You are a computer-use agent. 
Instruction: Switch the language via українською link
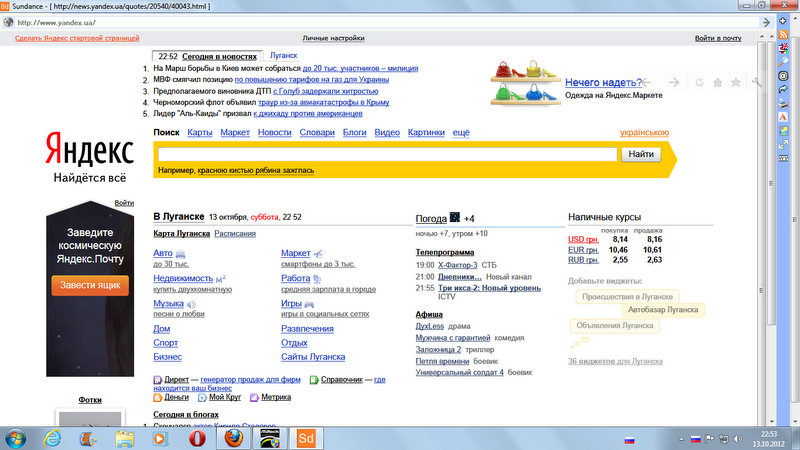644,132
